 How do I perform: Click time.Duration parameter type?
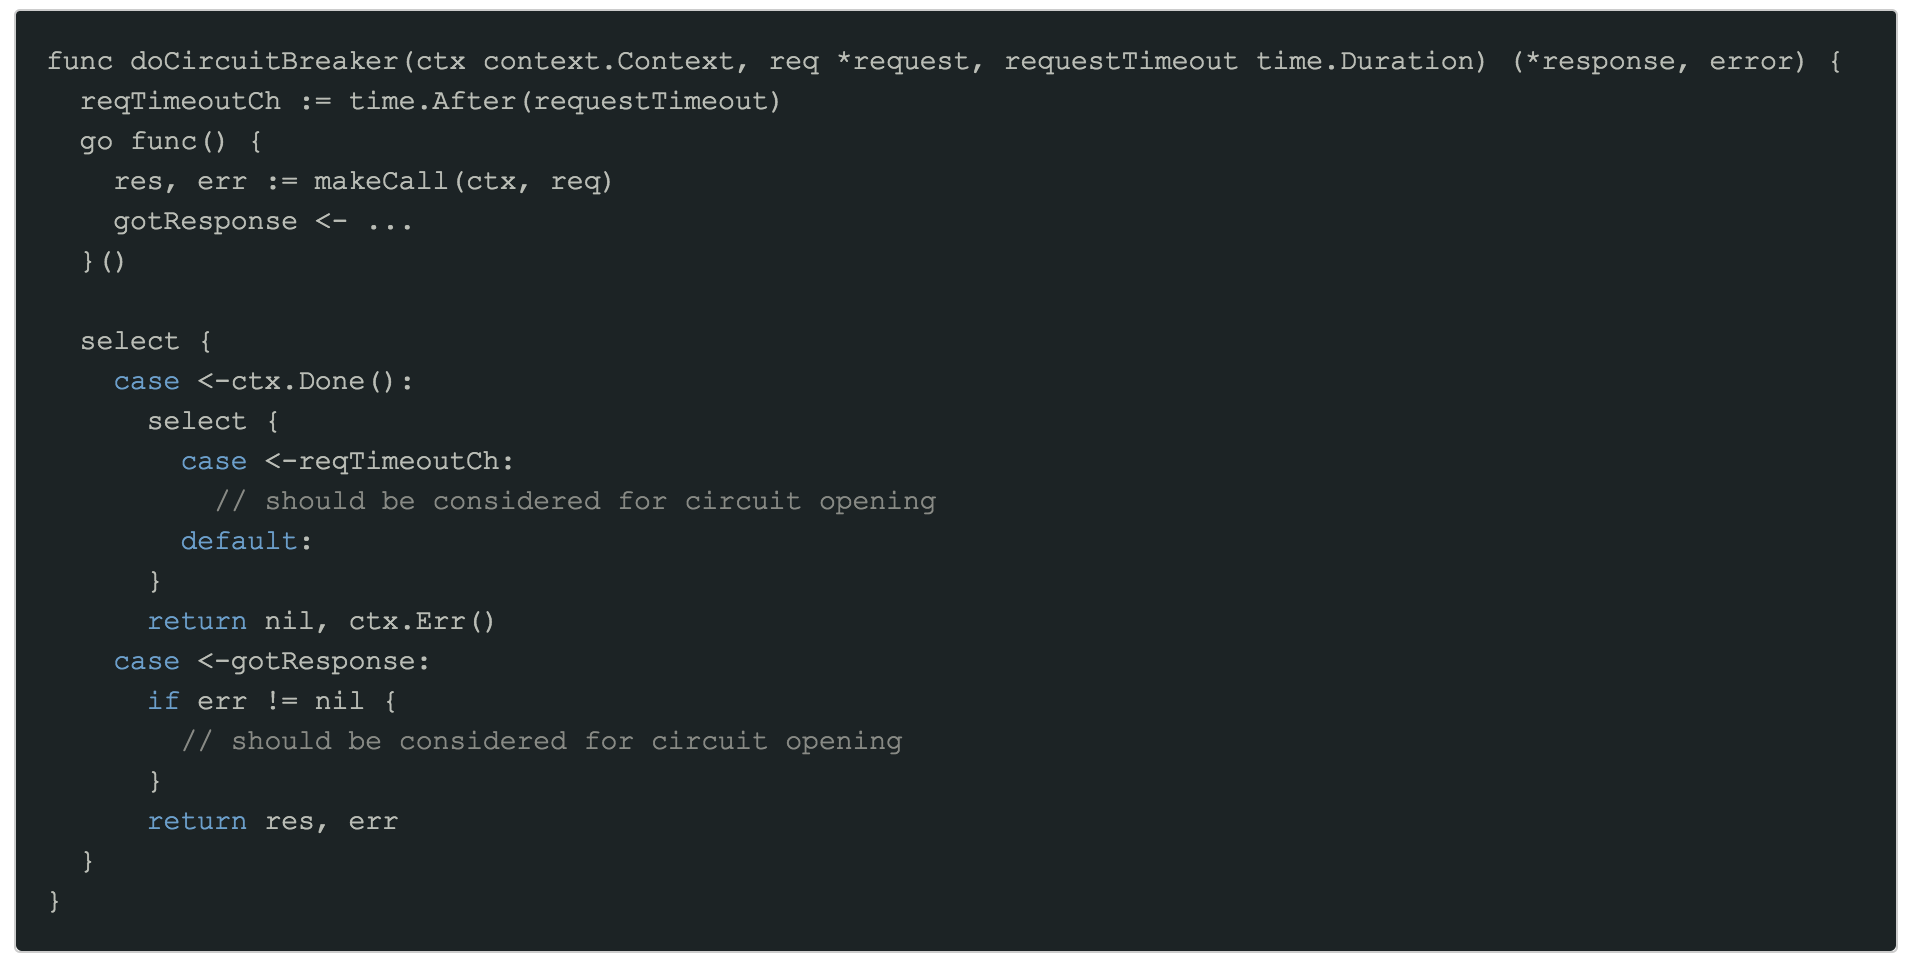[1371, 61]
